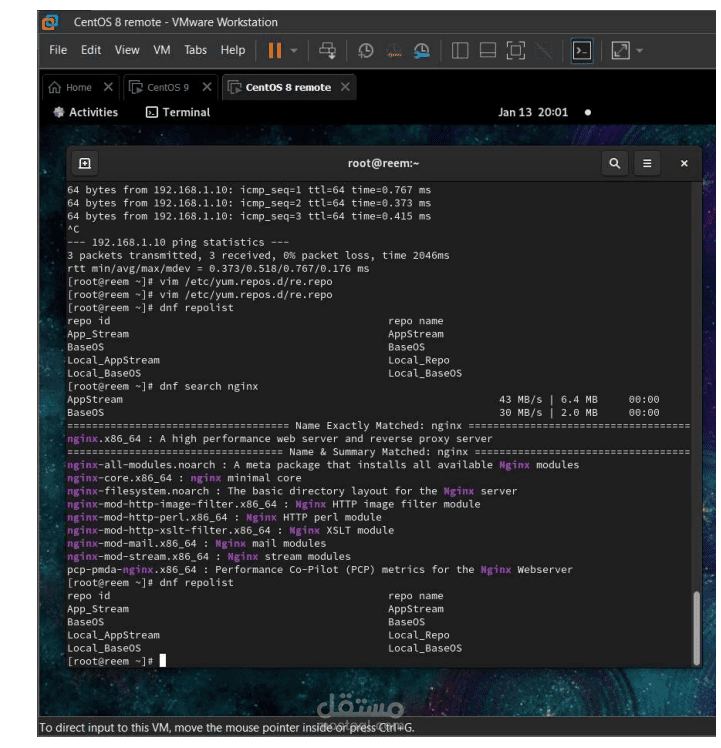Click the 'pcp-pmda-nginx.x86_64' line
This screenshot has height=748, width=721.
[320, 570]
